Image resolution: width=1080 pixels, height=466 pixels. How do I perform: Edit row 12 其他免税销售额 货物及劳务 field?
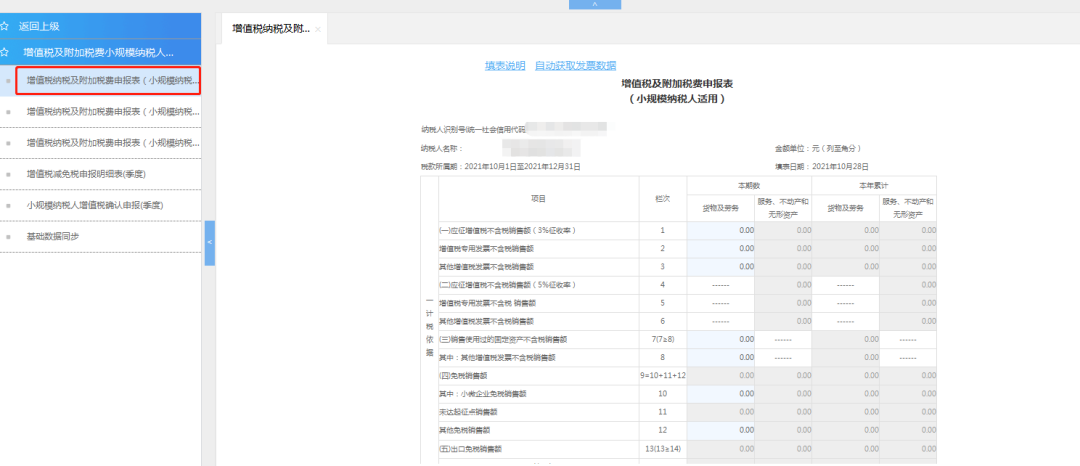click(x=721, y=430)
